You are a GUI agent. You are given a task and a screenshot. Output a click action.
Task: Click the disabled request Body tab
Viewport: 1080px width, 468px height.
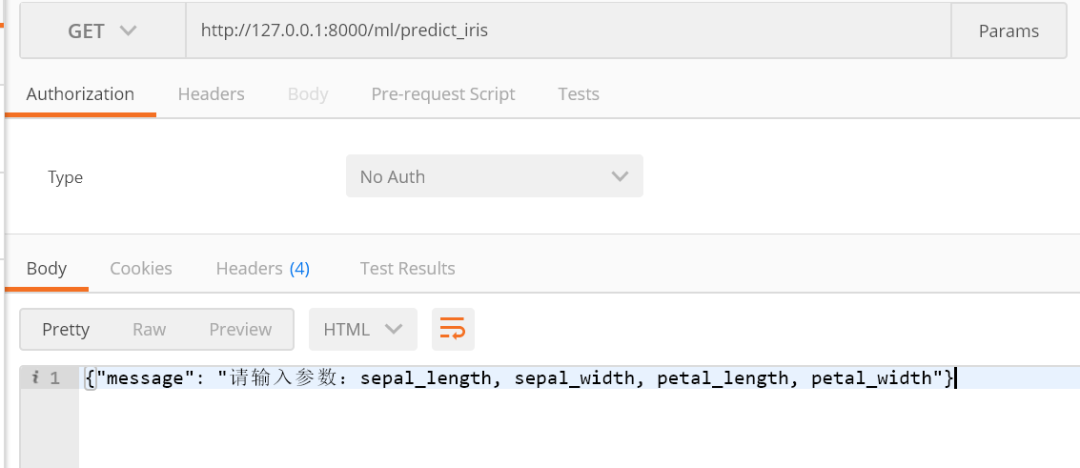[x=308, y=94]
